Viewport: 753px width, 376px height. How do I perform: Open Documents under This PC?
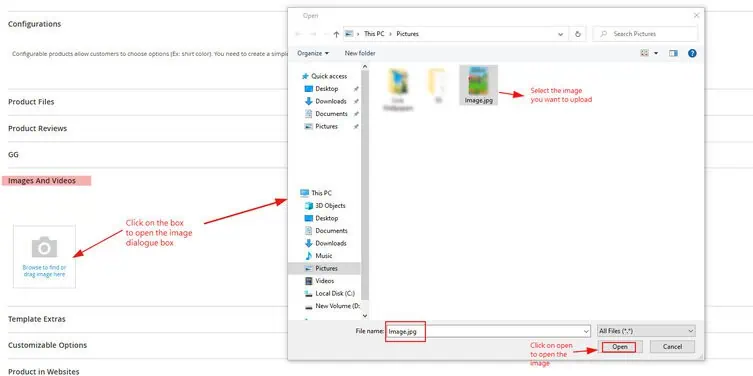331,230
